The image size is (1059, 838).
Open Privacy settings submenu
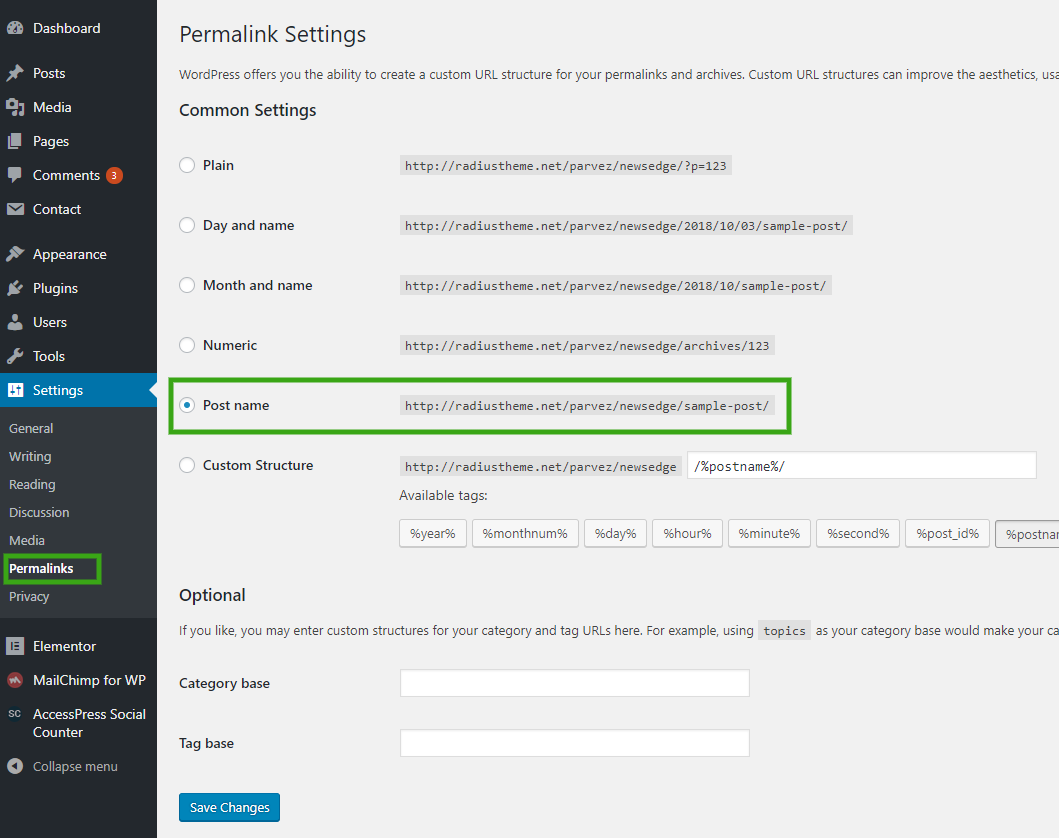[29, 596]
